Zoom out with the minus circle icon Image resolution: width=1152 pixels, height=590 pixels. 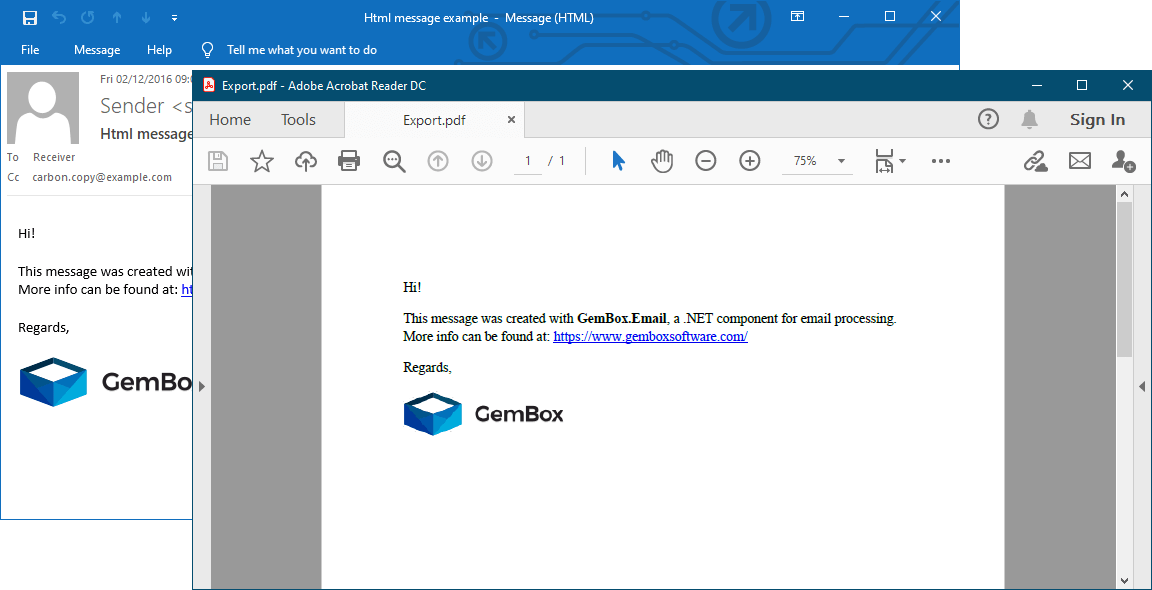[706, 161]
